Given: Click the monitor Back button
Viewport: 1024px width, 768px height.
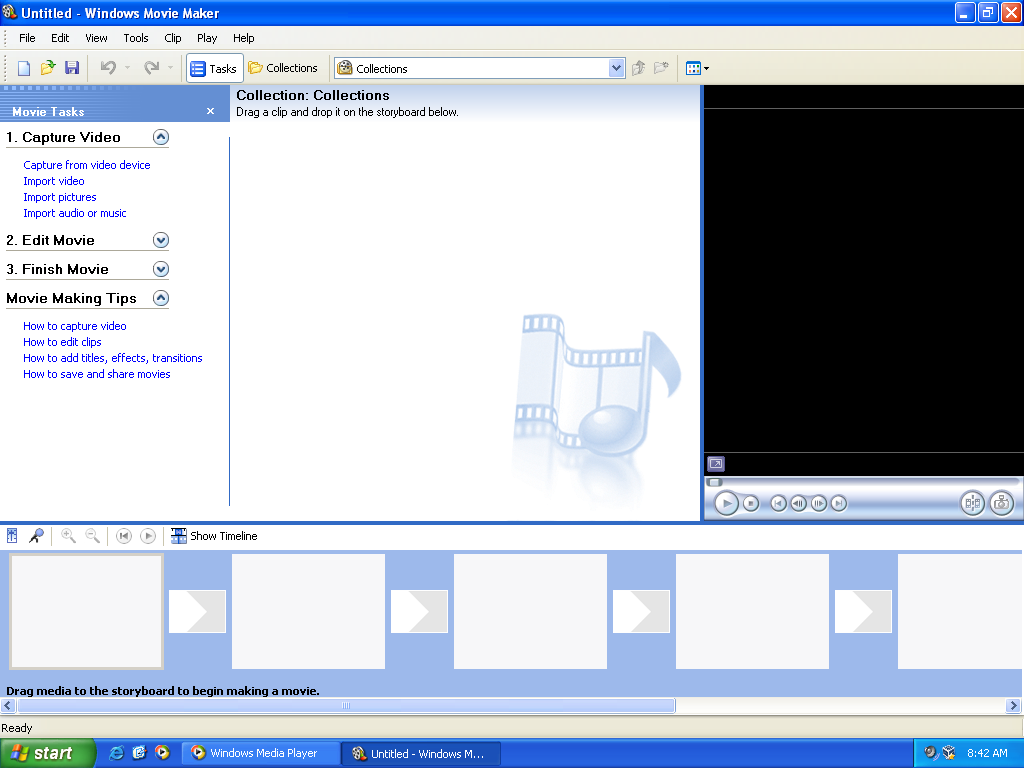Looking at the screenshot, I should 778,504.
